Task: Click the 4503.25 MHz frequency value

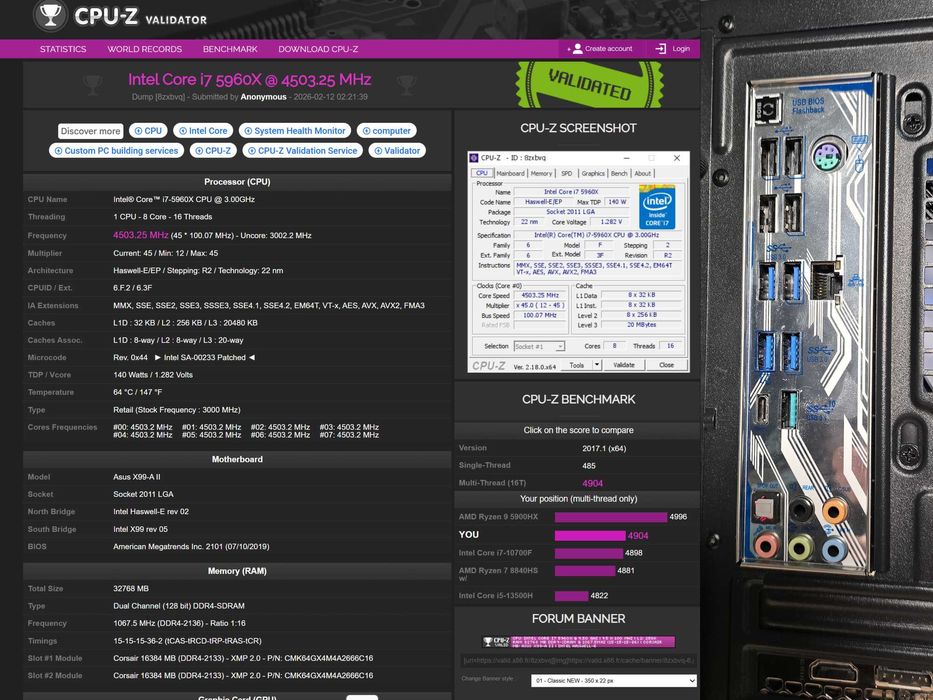Action: (x=141, y=235)
